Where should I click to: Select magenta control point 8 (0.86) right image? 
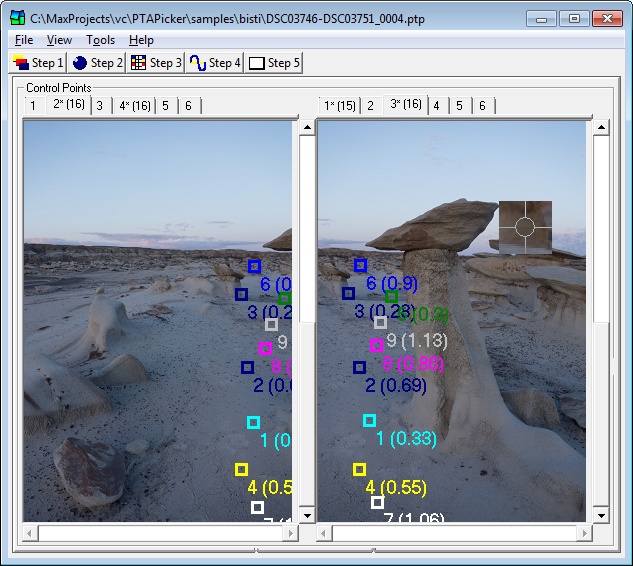click(376, 346)
